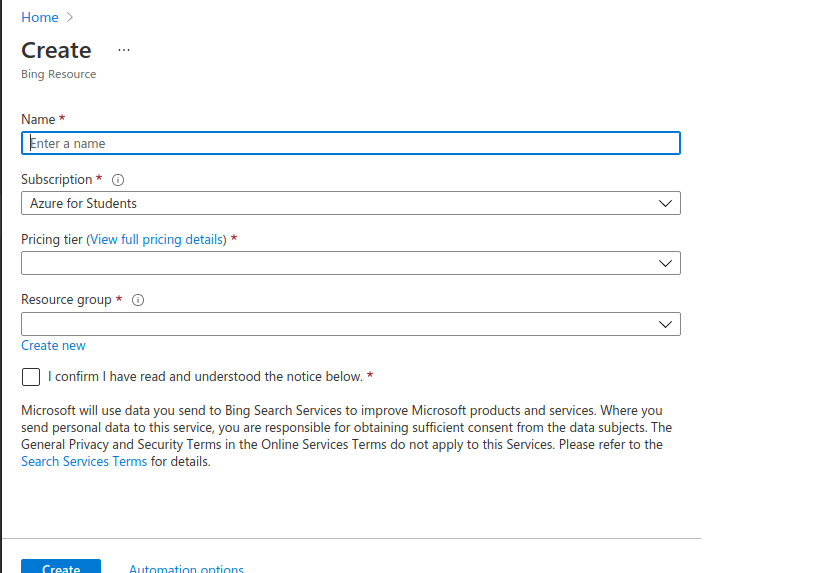
Task: Show info tooltip for Resource group
Action: (138, 300)
